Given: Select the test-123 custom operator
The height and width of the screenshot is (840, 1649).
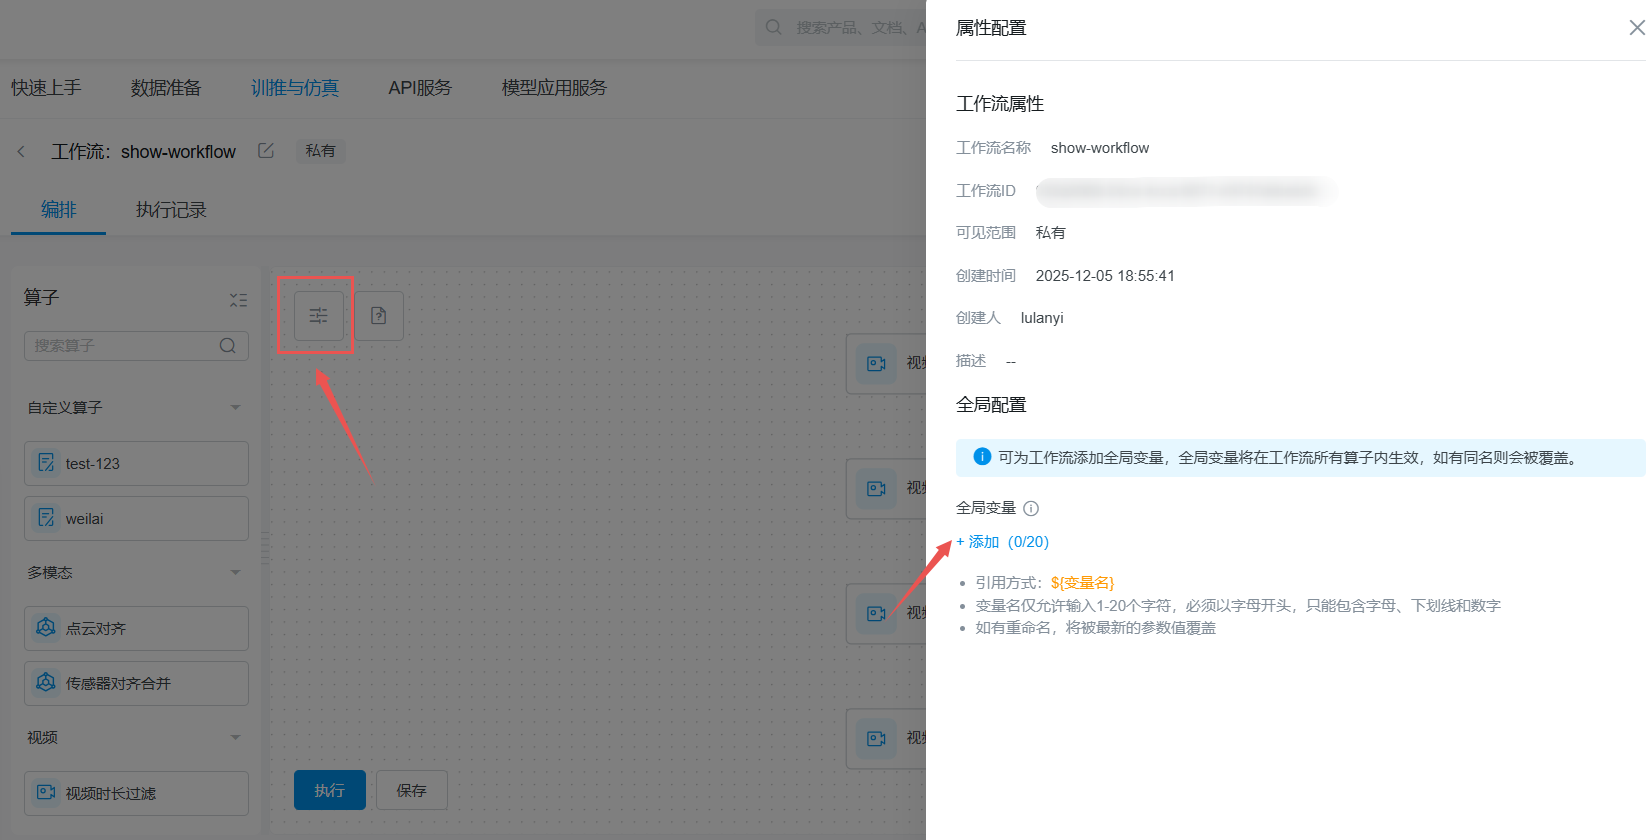Looking at the screenshot, I should coord(136,464).
